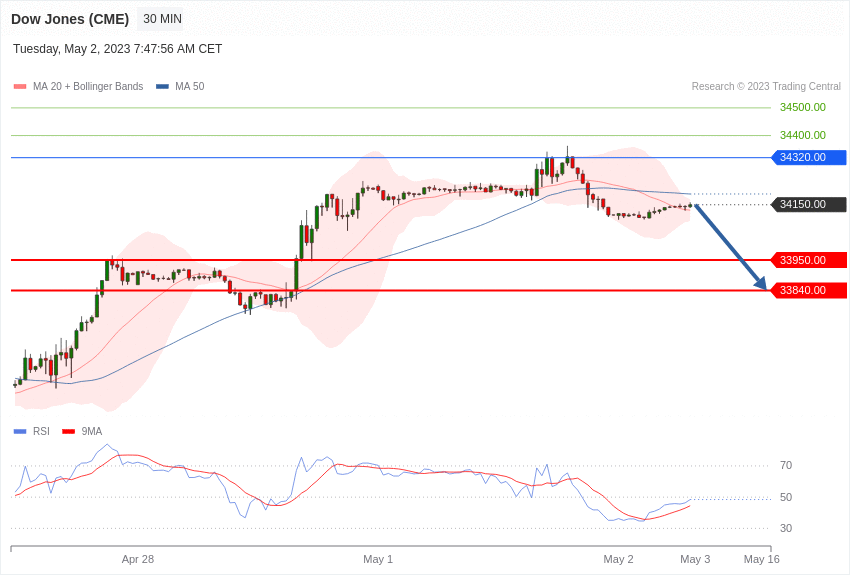Click the 34500.00 resistance price label
Viewport: 850px width, 576px height.
pyautogui.click(x=802, y=107)
